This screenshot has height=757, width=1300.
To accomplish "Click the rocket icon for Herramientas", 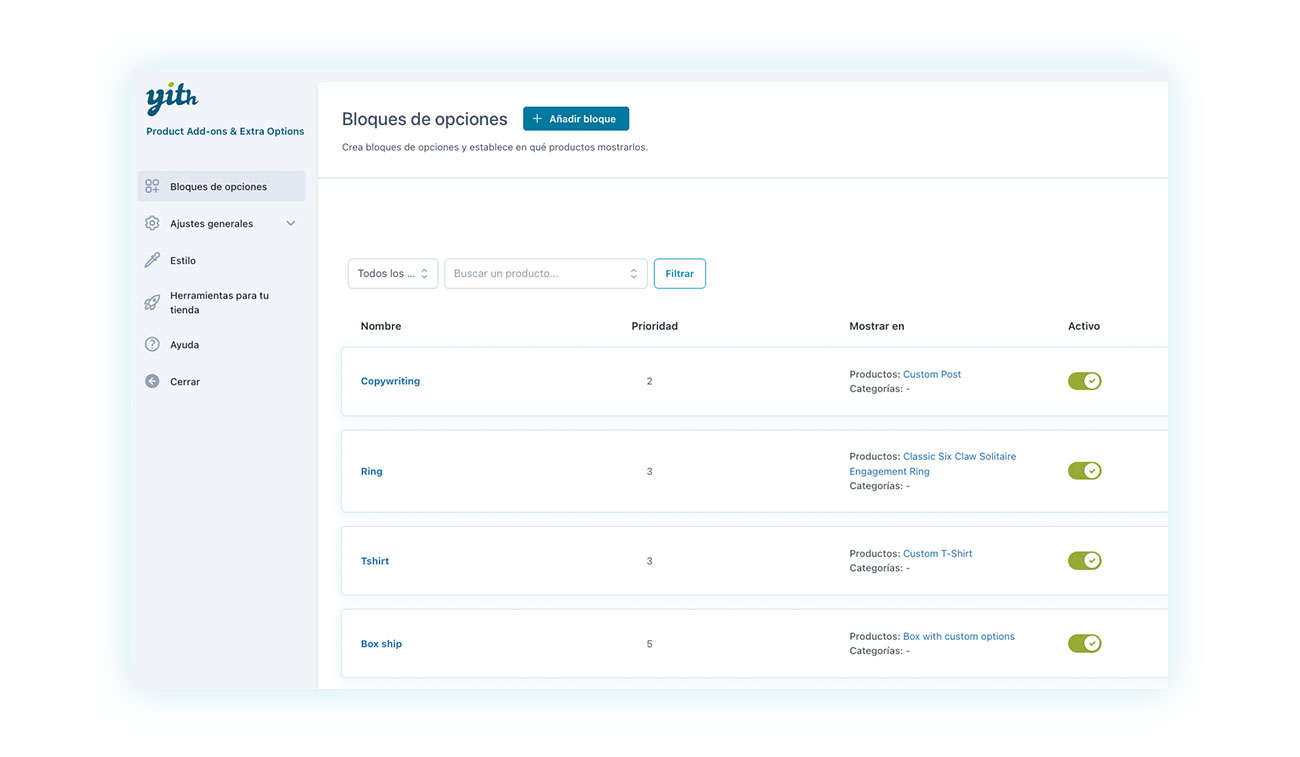I will pos(152,302).
